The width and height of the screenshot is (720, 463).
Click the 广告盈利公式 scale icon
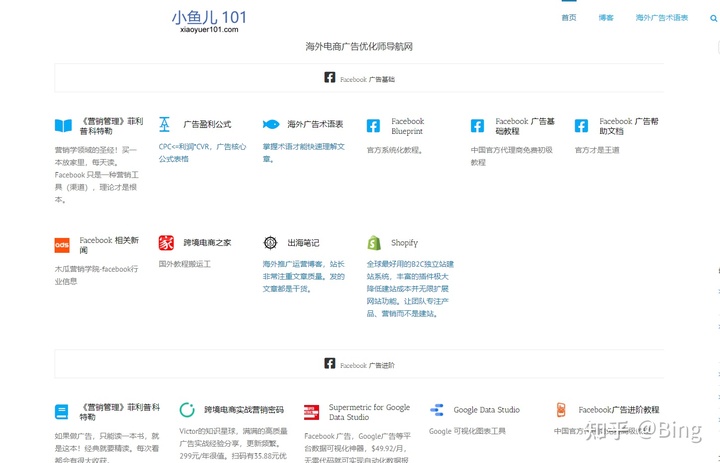tap(164, 124)
